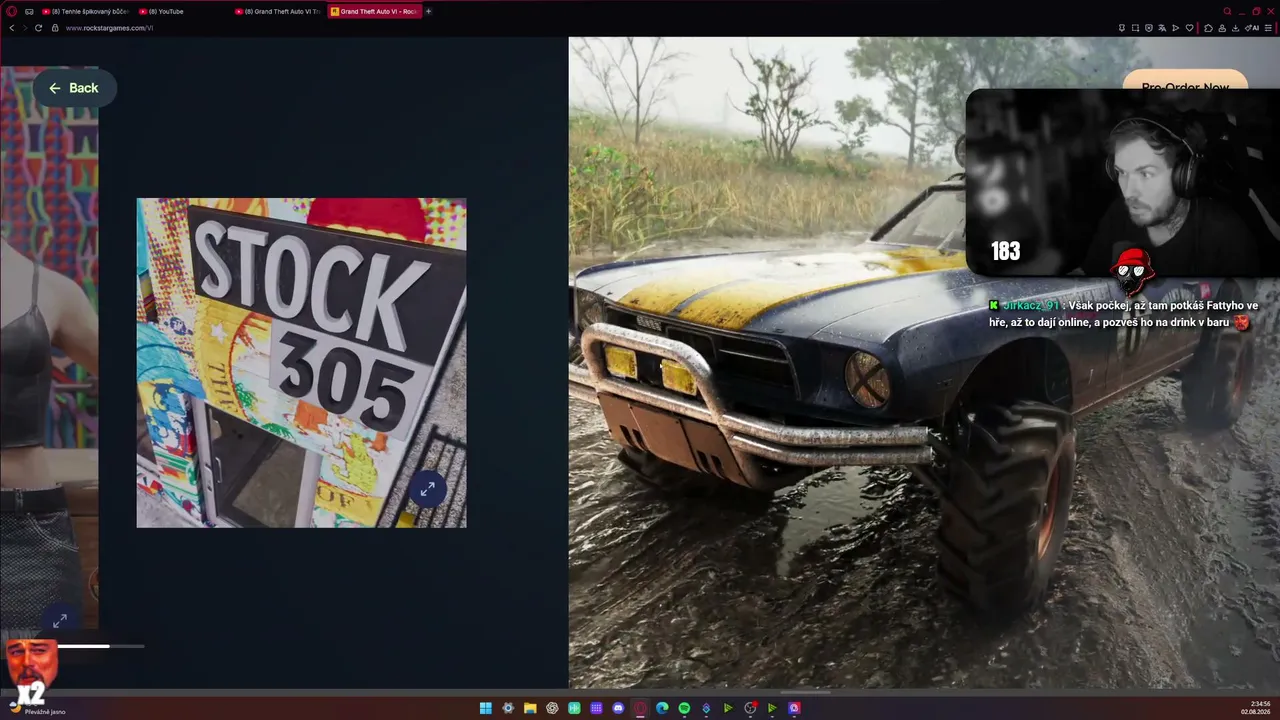Click the Pre-Order Now button
Screen dimensions: 1280x720
1185,81
